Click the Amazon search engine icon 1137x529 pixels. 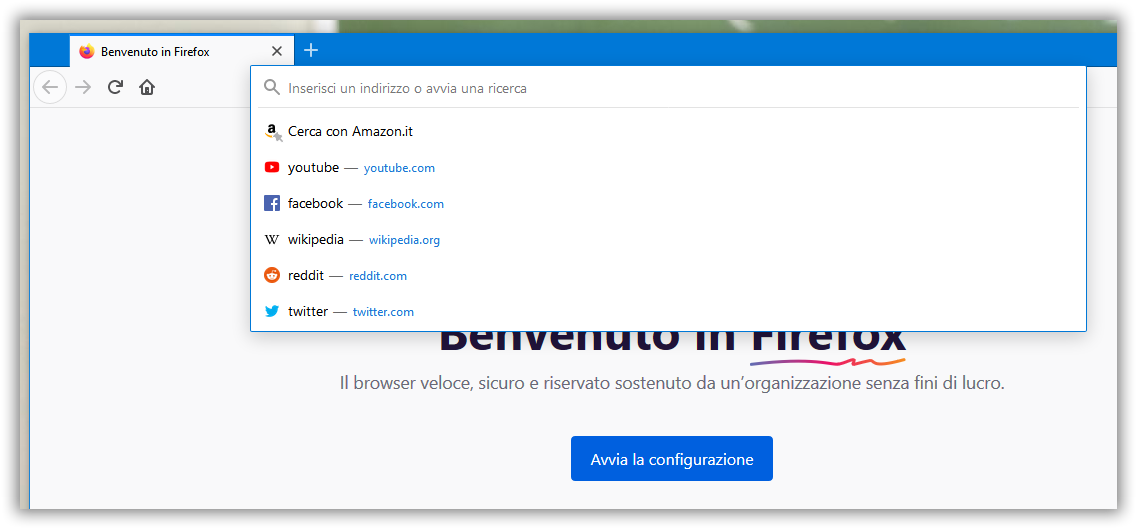(x=273, y=132)
